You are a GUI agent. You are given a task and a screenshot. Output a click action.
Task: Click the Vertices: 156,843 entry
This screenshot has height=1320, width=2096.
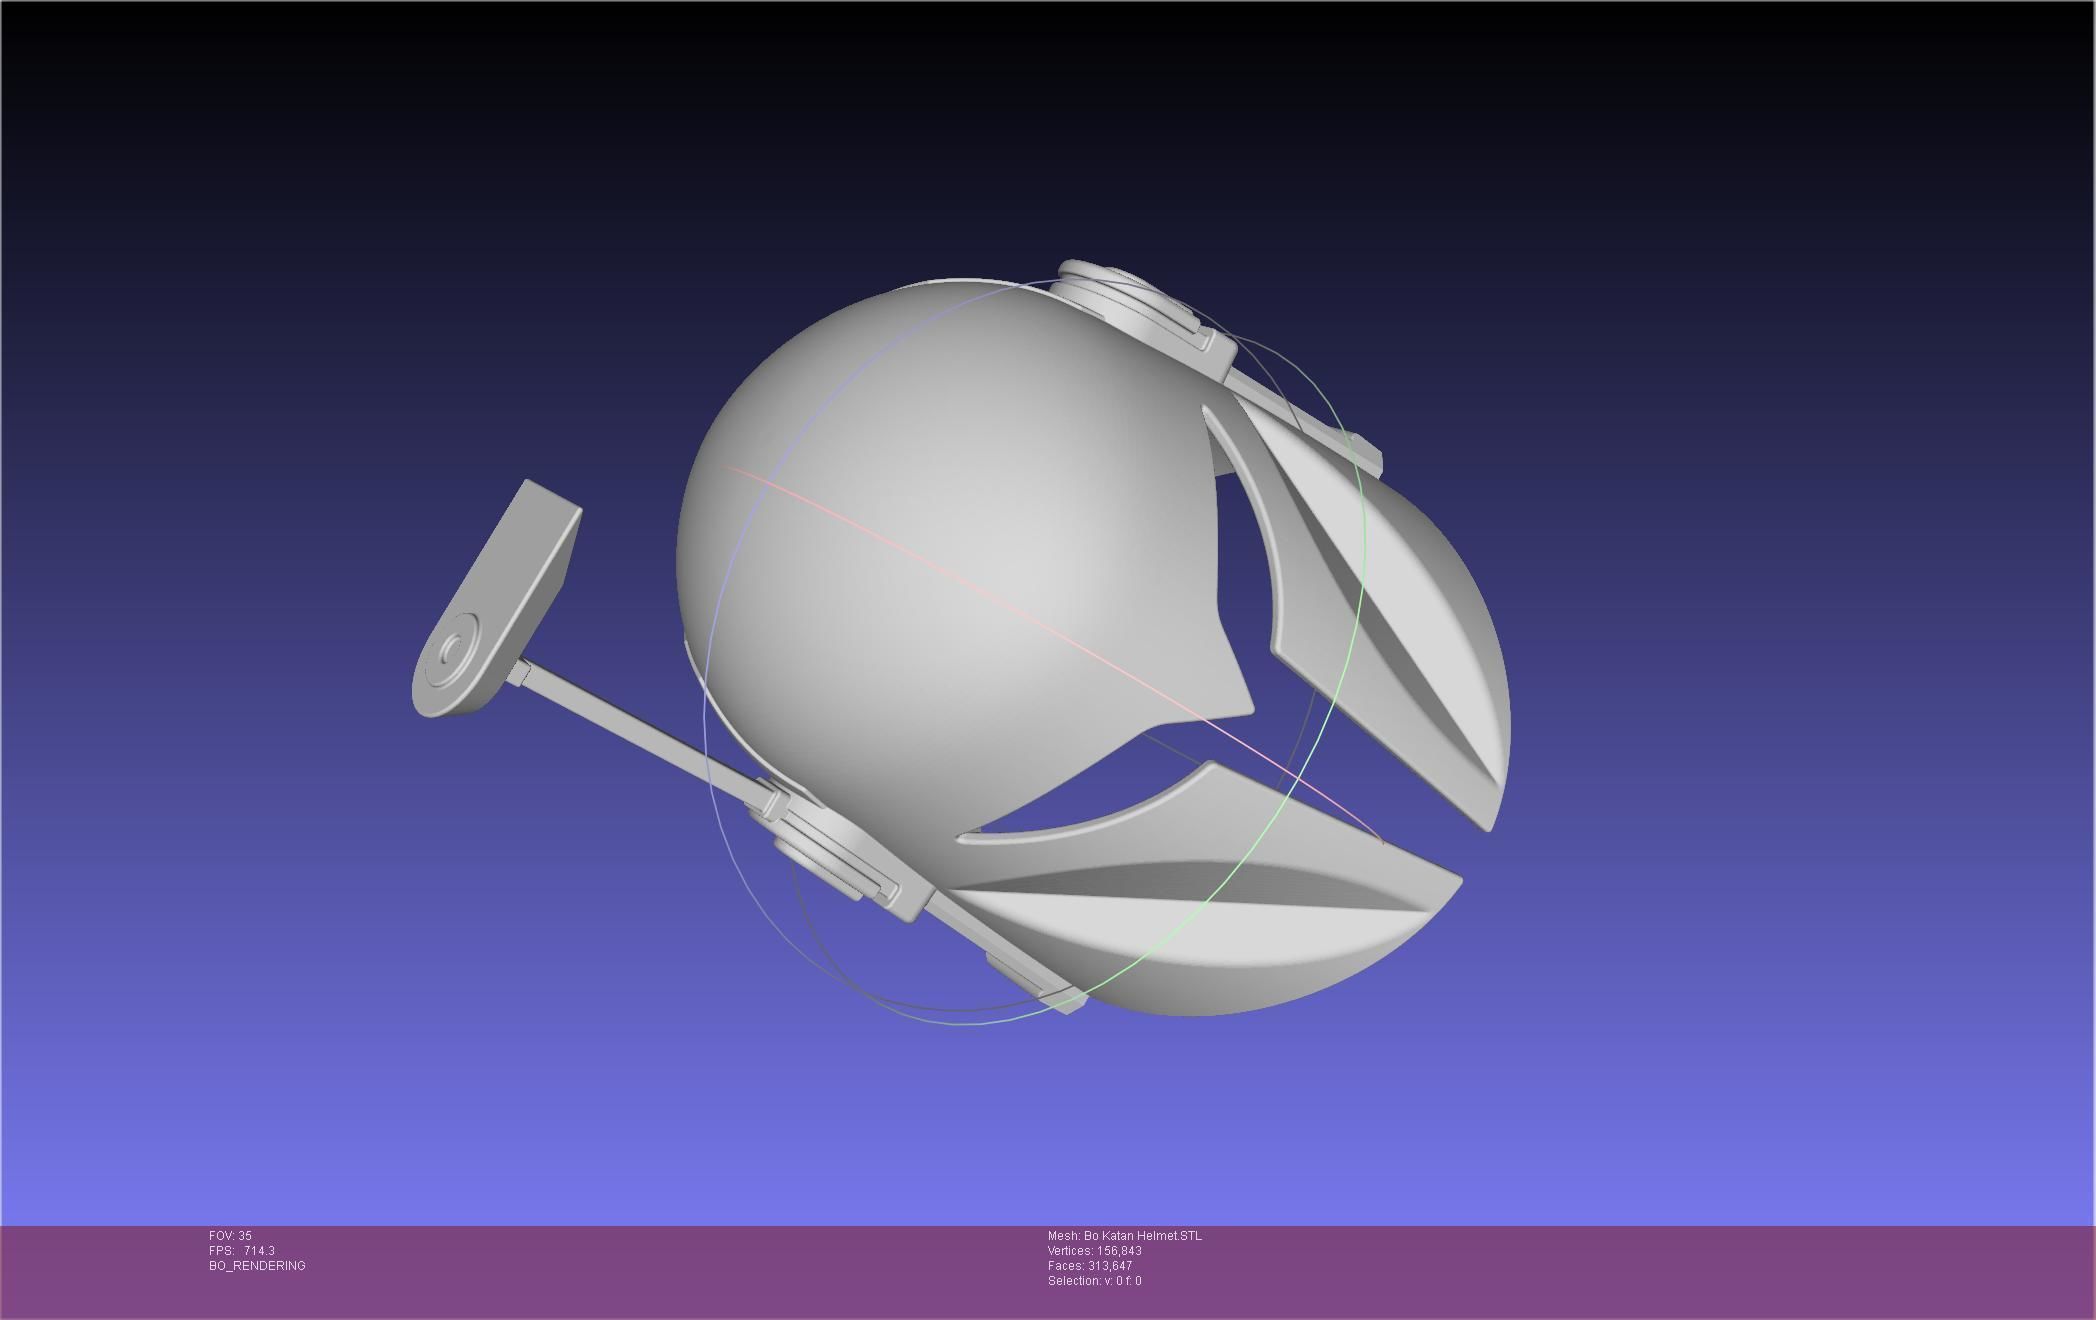(1095, 1251)
